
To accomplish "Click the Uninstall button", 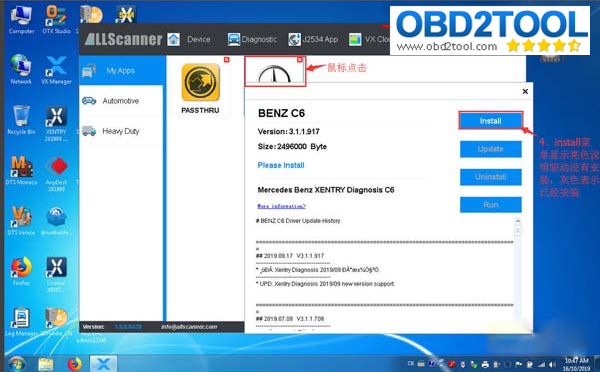I will pyautogui.click(x=491, y=177).
